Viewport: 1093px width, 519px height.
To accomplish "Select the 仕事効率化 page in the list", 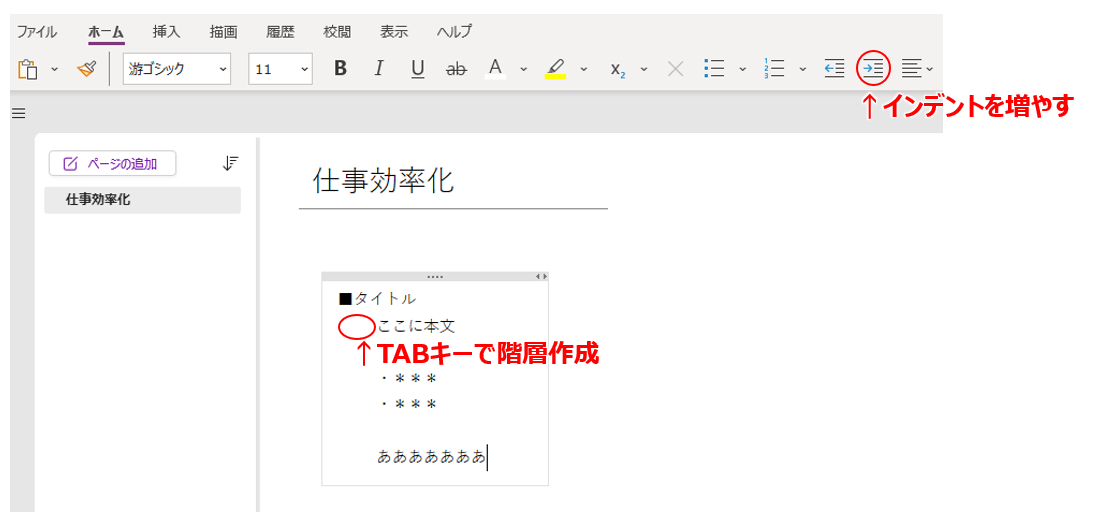I will tap(142, 200).
